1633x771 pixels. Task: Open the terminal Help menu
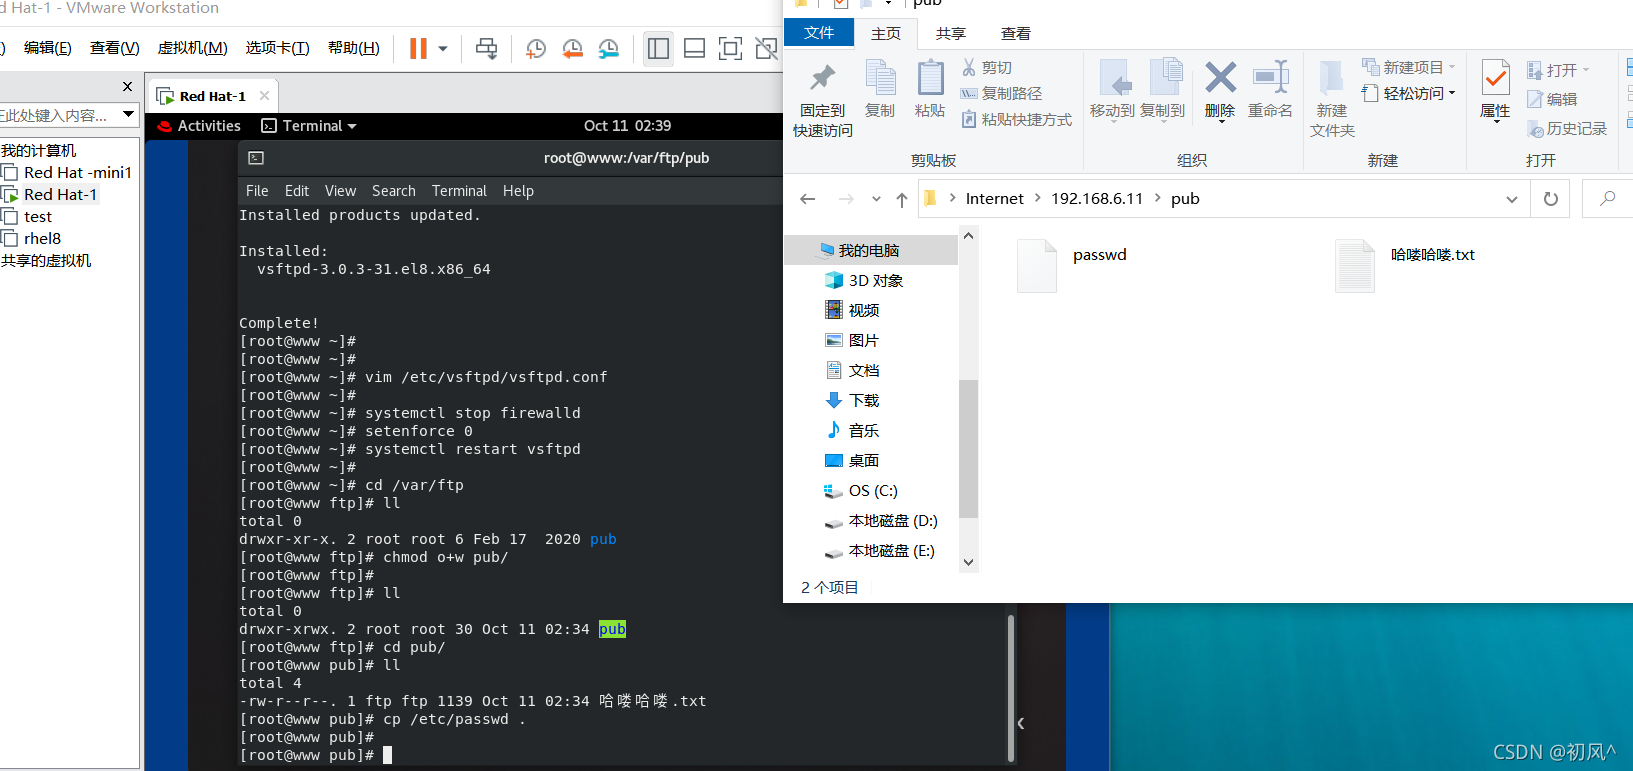[518, 191]
